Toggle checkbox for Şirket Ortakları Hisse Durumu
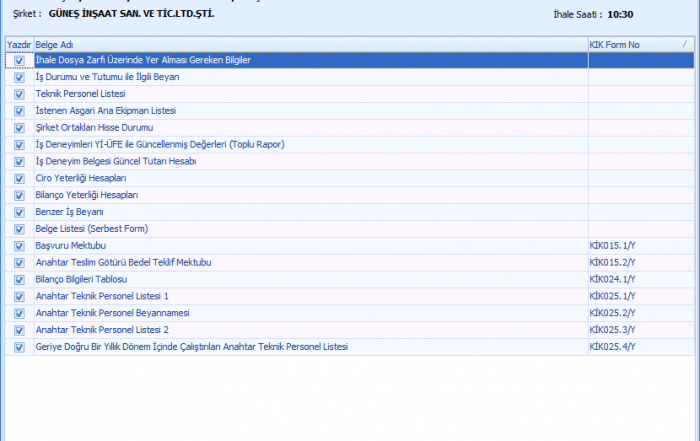The image size is (700, 441). [19, 128]
